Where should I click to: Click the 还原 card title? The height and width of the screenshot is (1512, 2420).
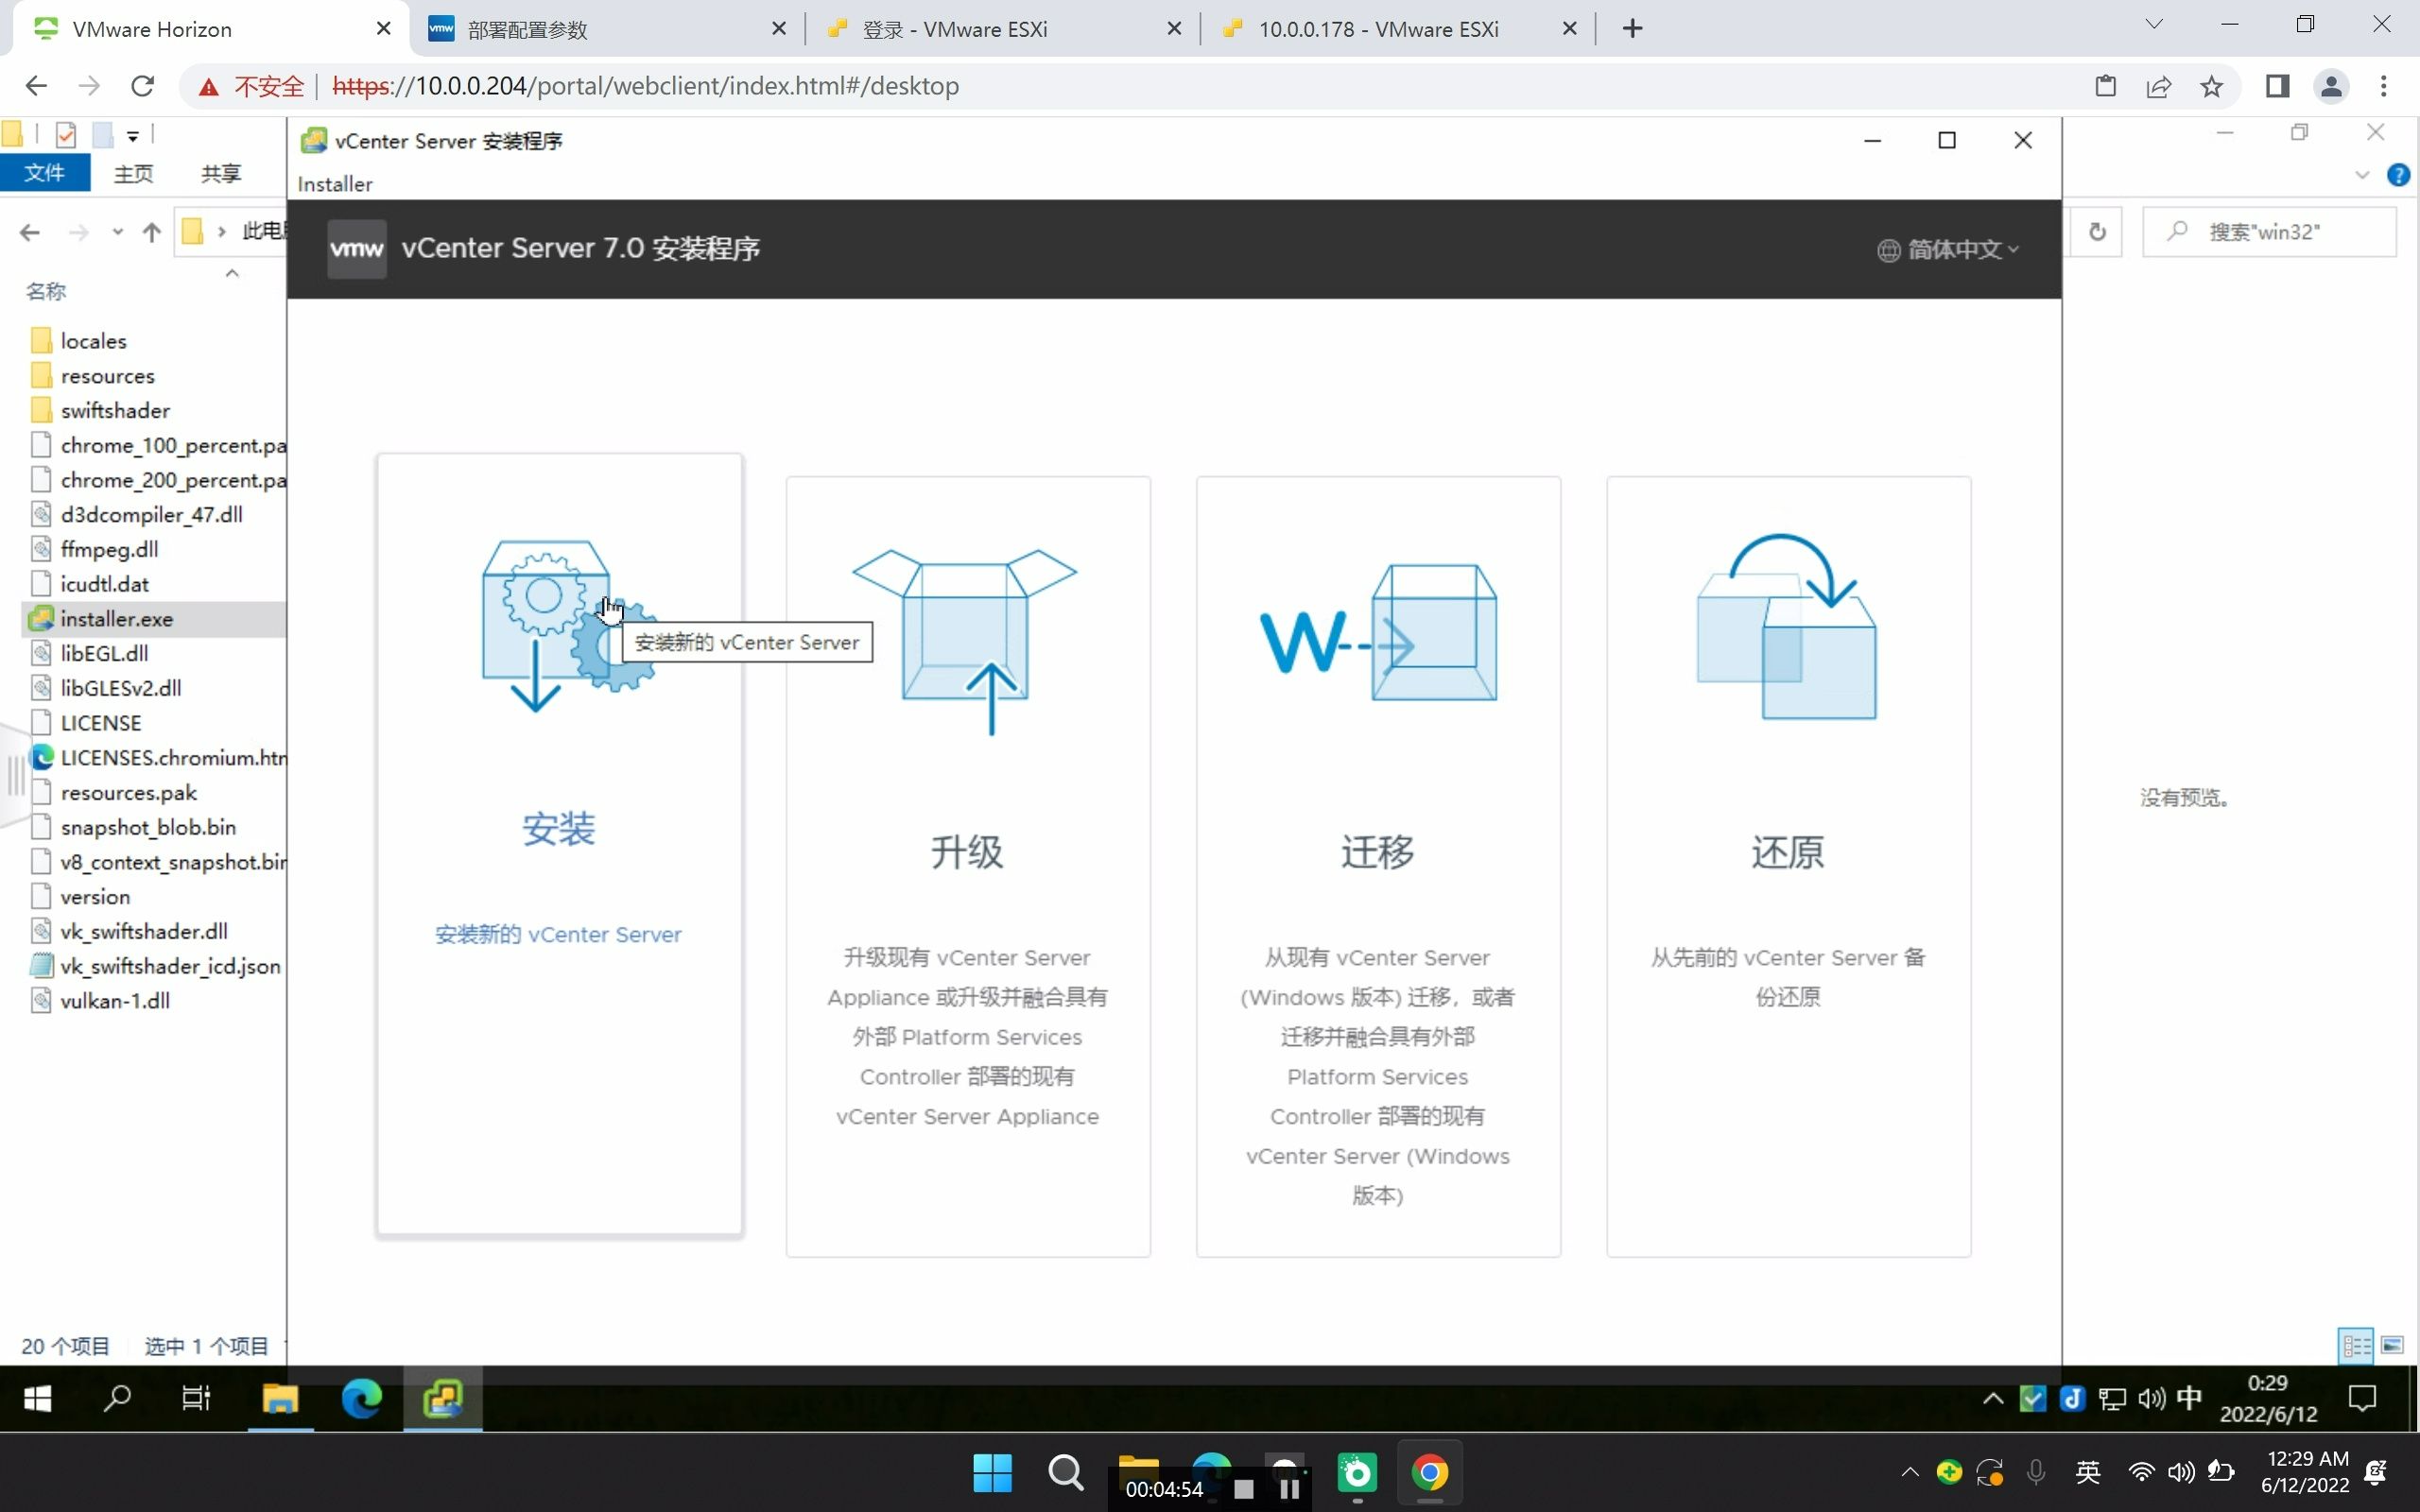click(1788, 852)
